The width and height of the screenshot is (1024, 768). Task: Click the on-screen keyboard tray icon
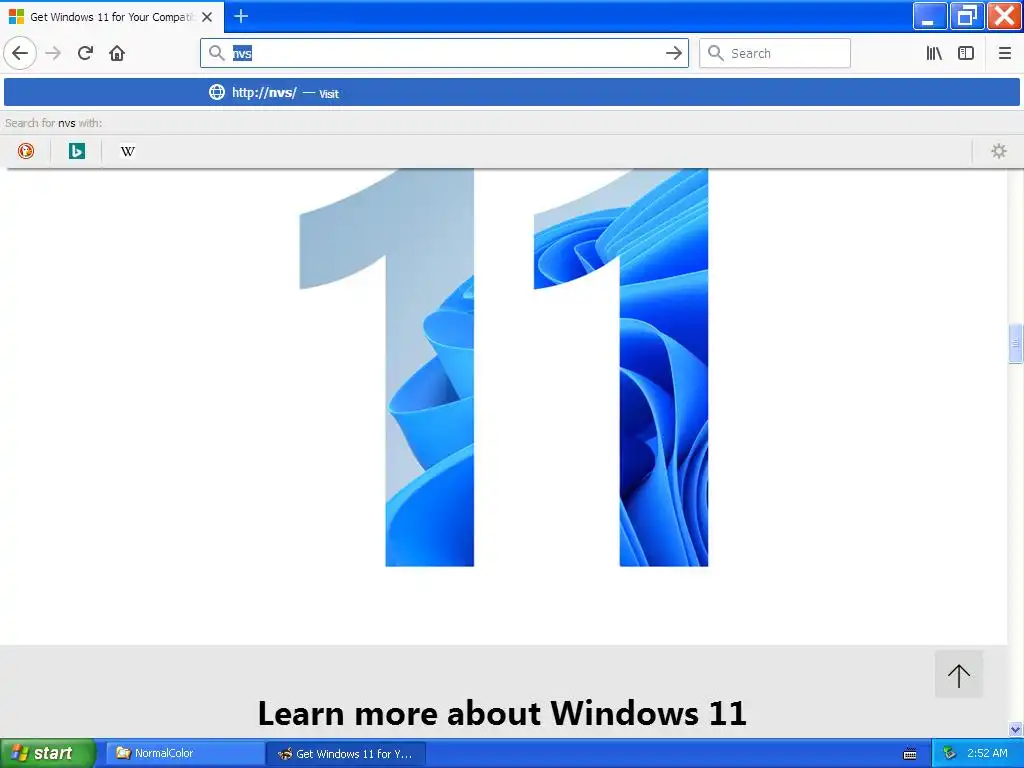[910, 754]
